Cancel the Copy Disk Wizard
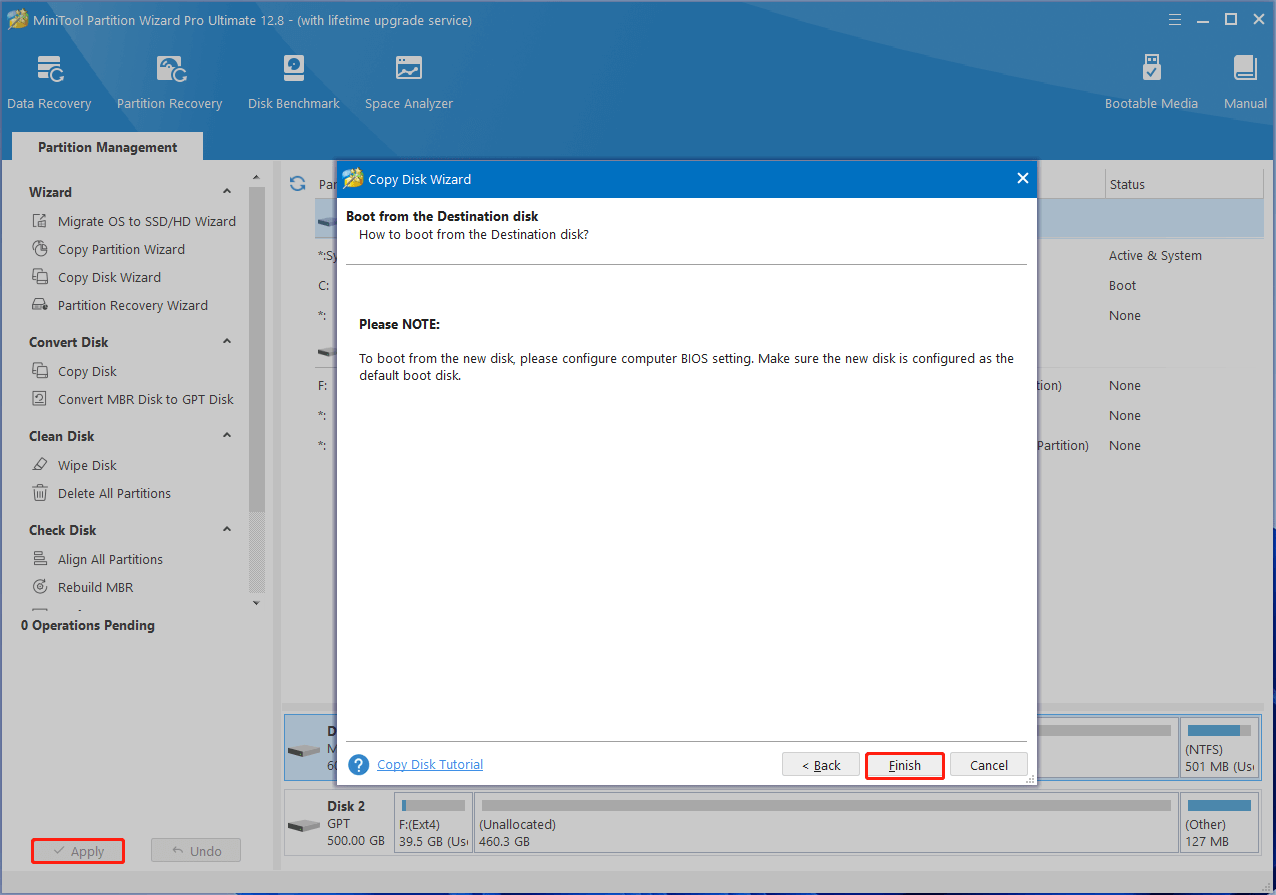Image resolution: width=1276 pixels, height=895 pixels. tap(989, 765)
